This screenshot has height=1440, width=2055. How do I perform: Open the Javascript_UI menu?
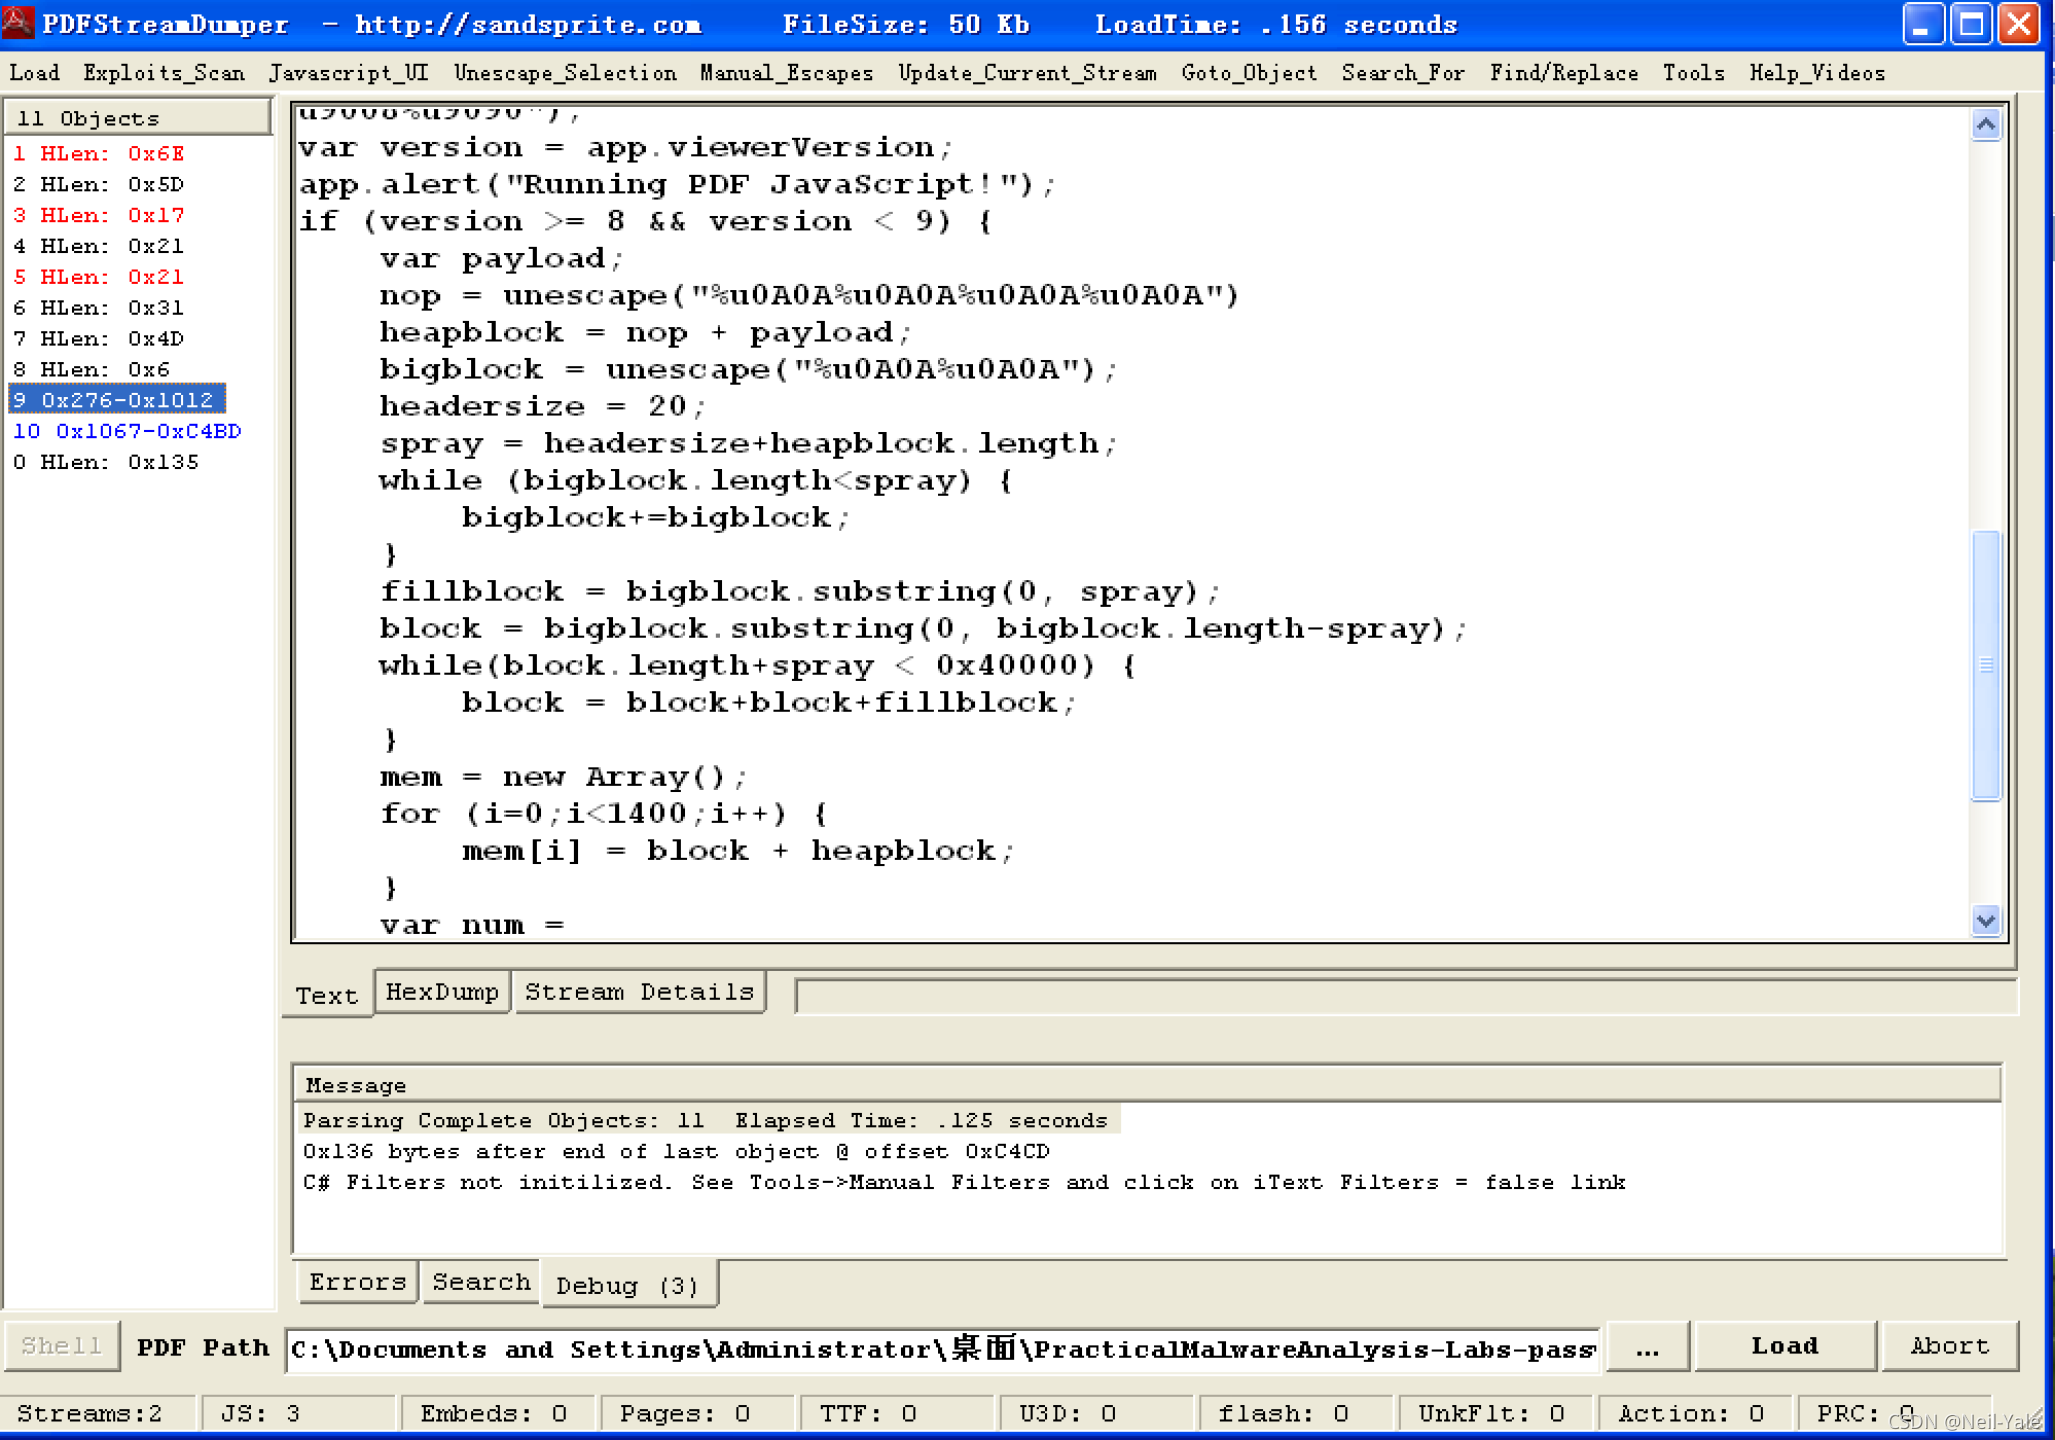pos(348,73)
